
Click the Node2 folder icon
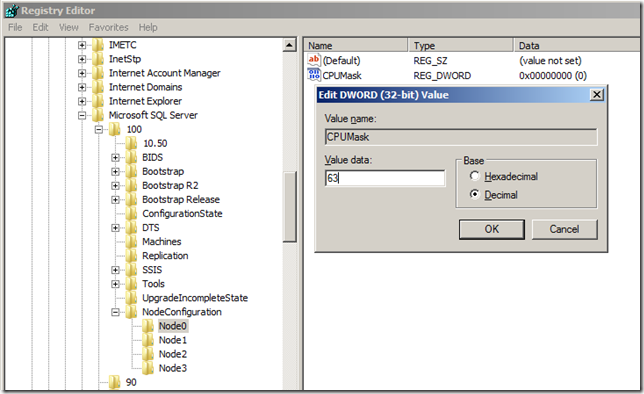coord(148,354)
